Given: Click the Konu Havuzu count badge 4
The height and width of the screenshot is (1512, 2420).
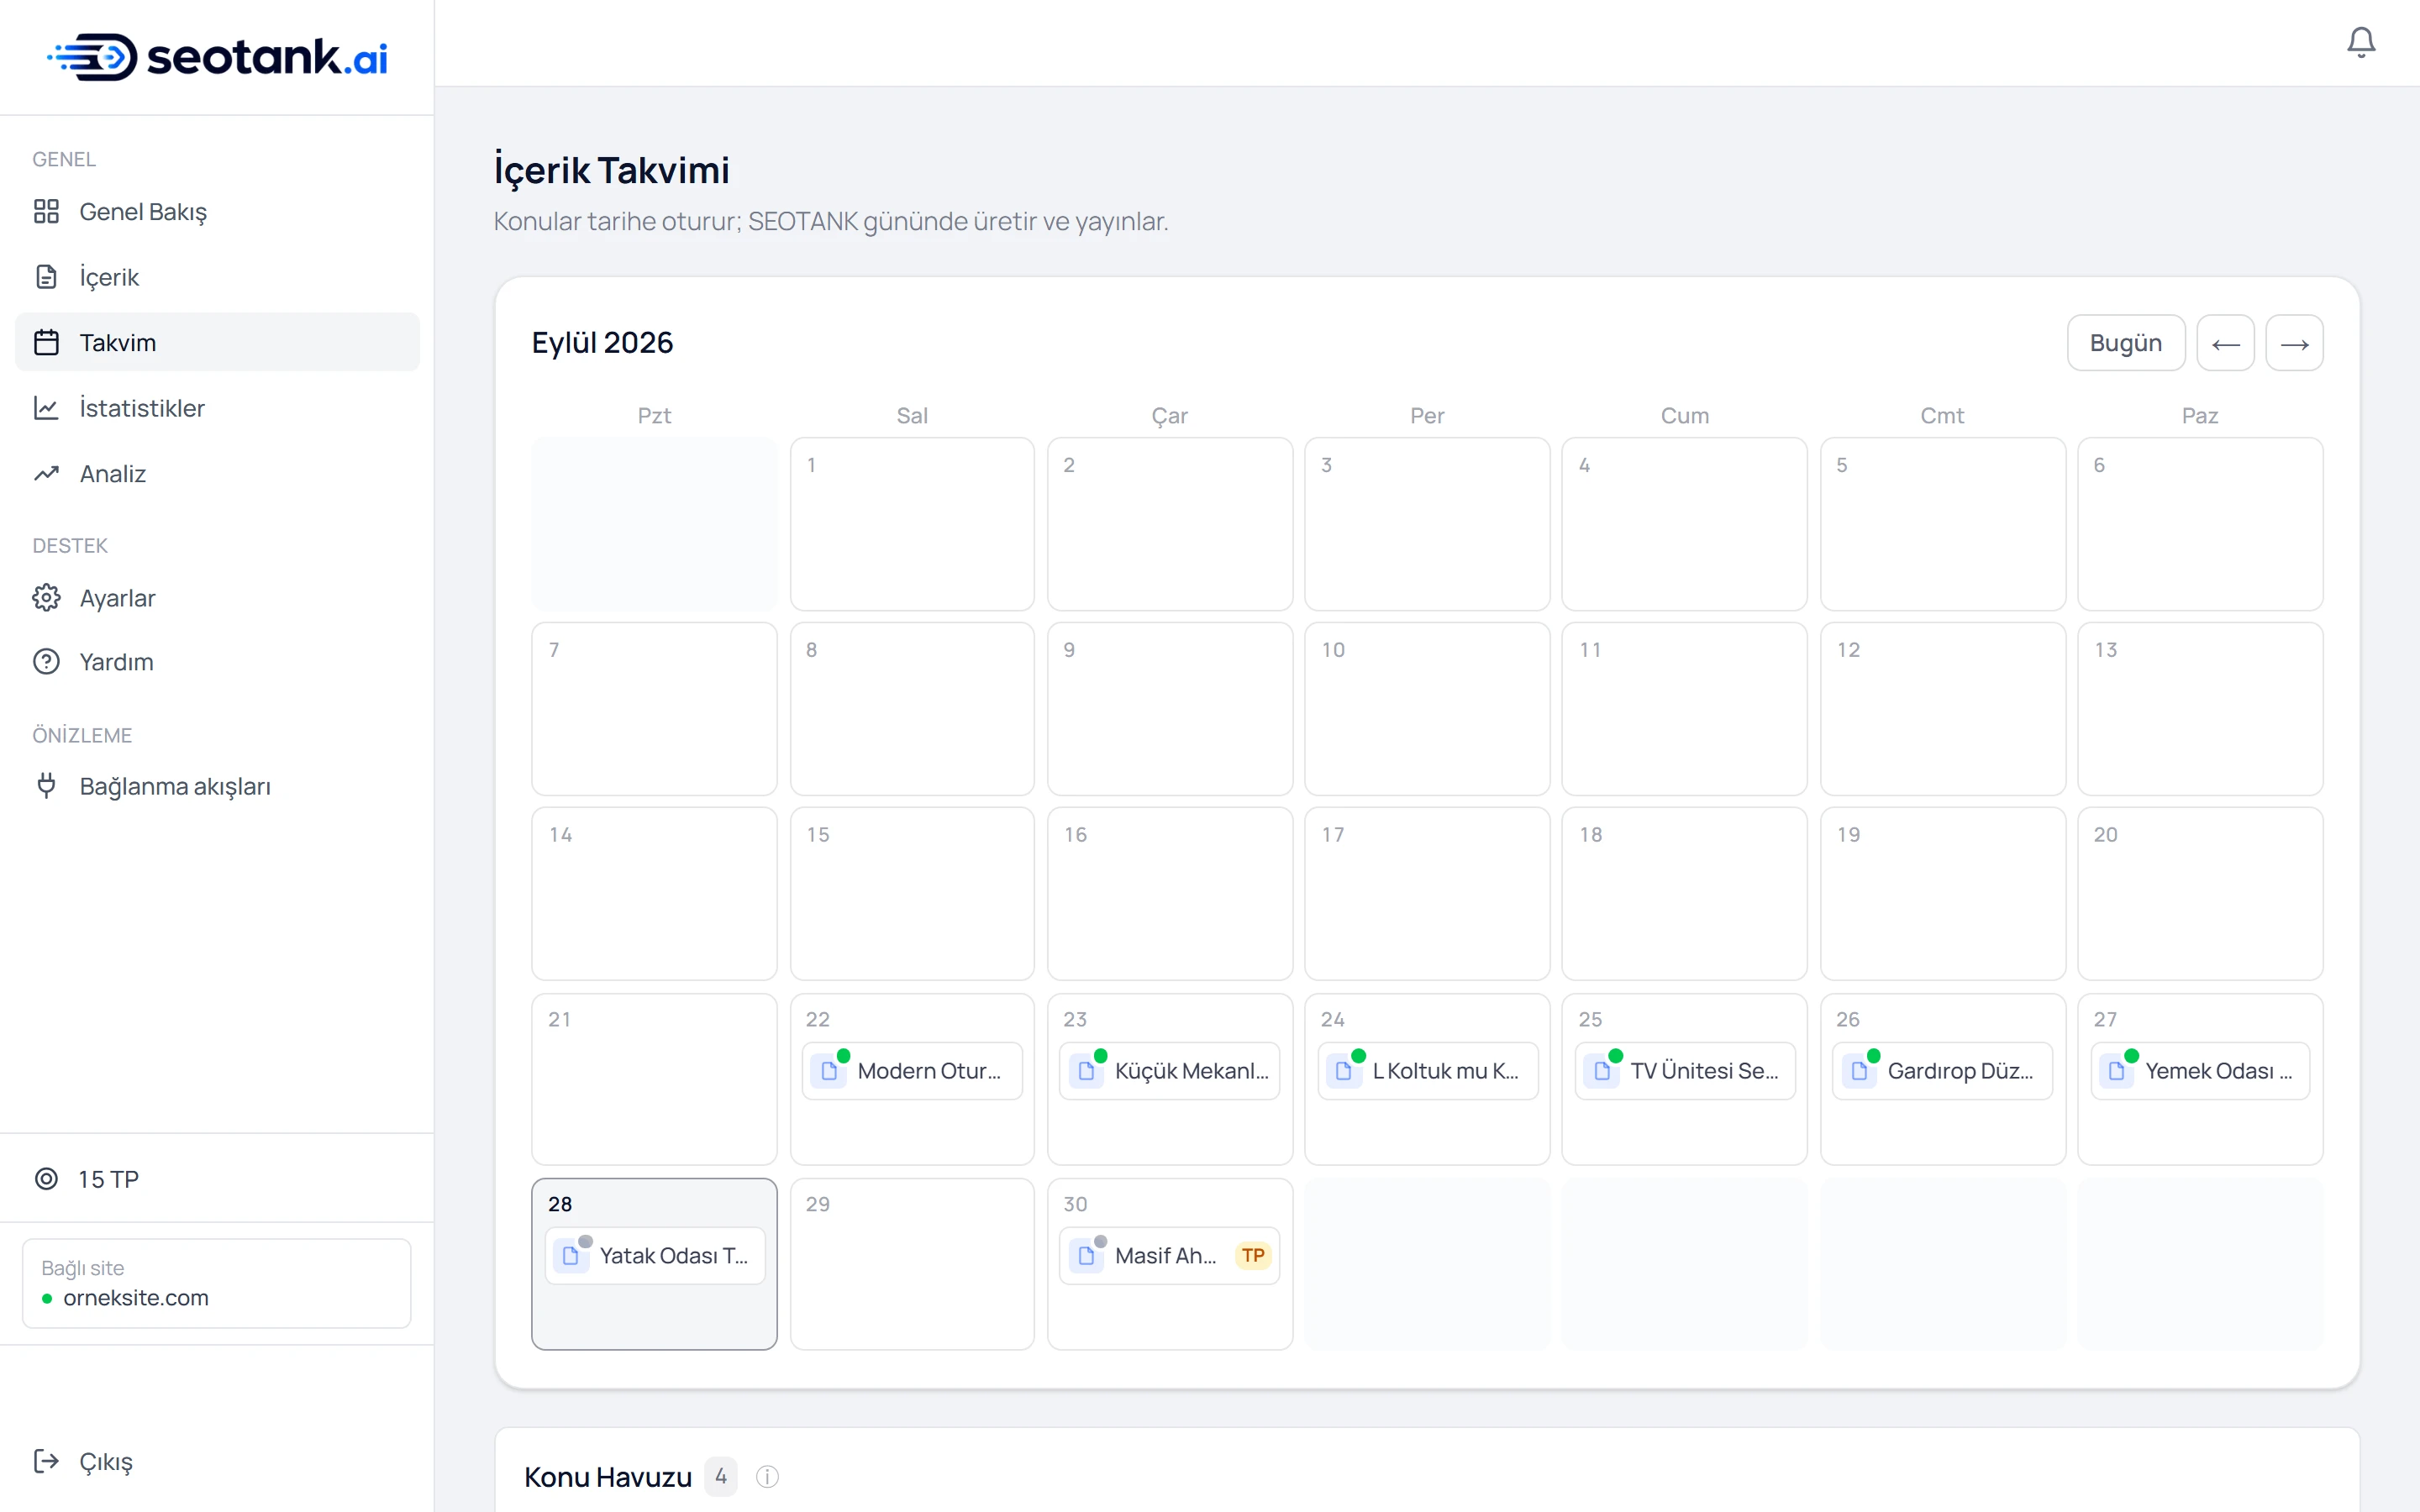Looking at the screenshot, I should click(721, 1477).
